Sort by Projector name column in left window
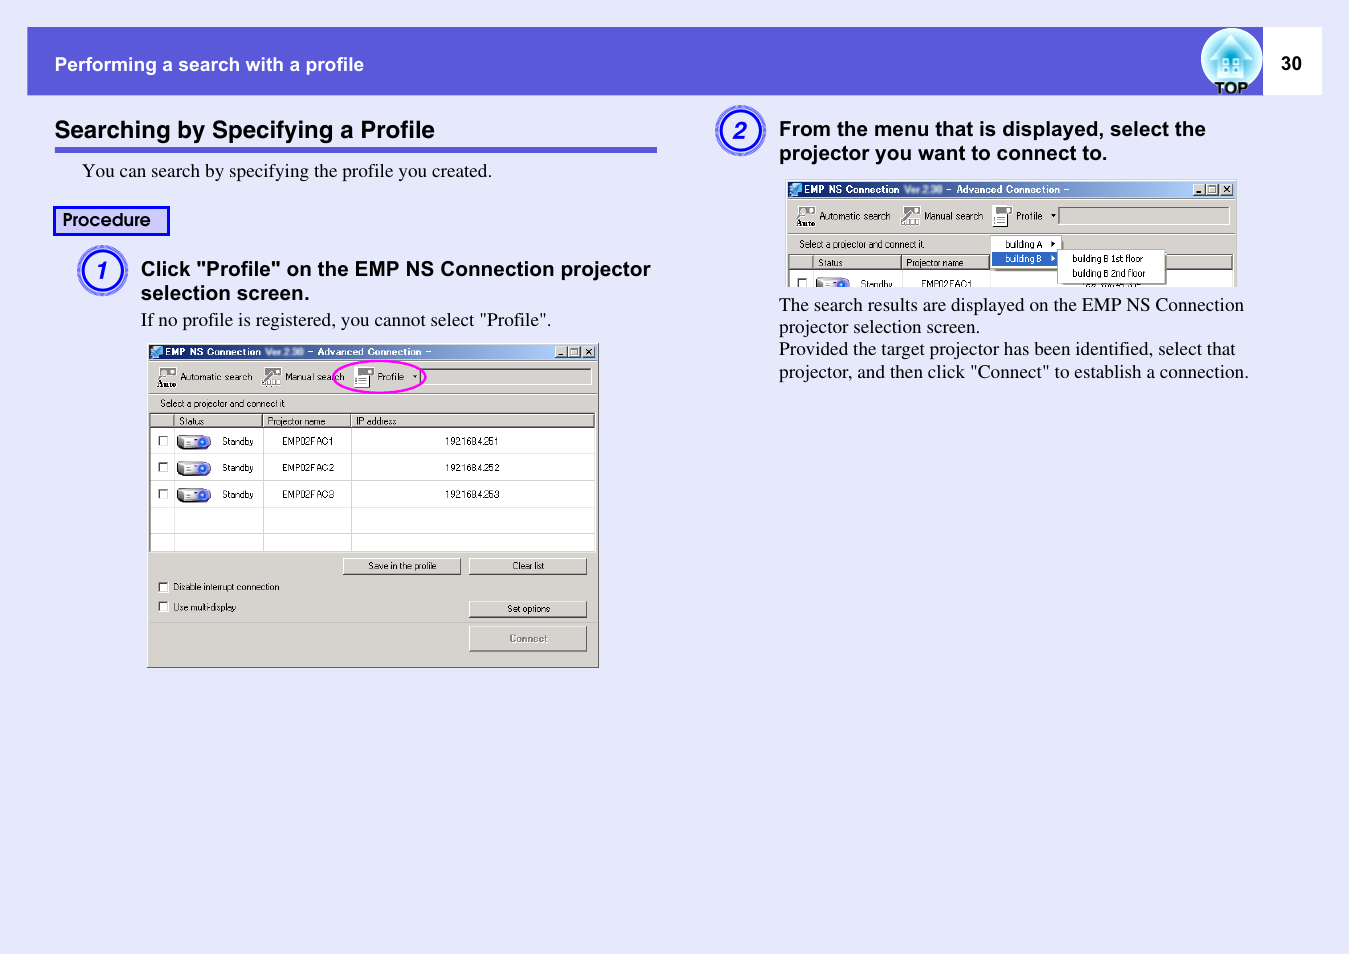 (x=307, y=421)
